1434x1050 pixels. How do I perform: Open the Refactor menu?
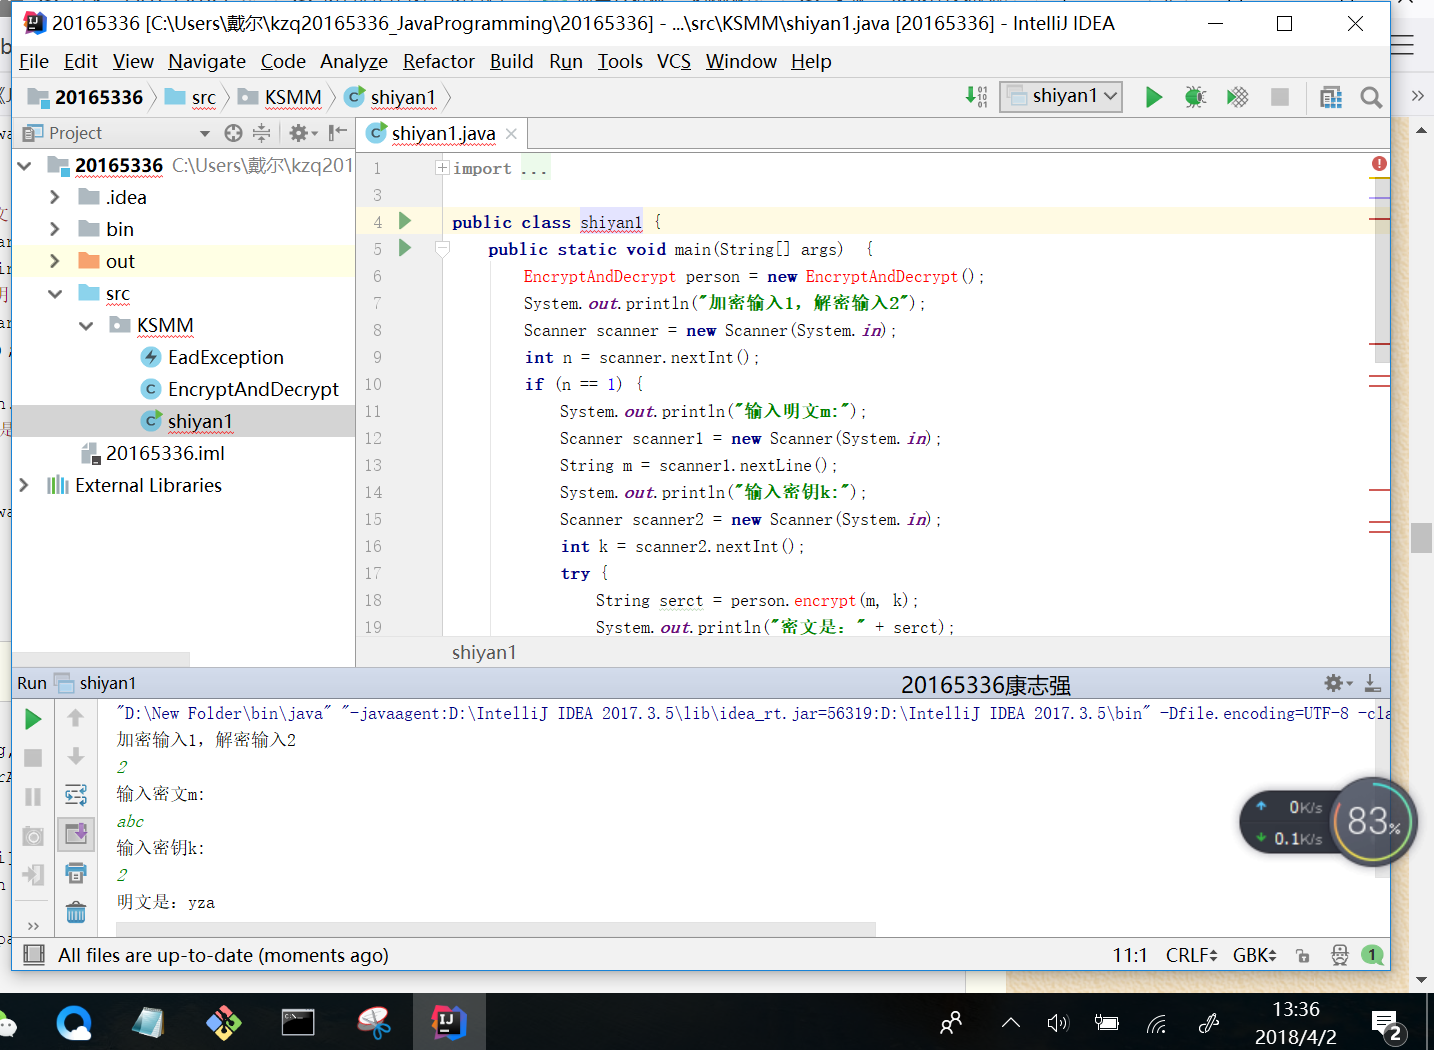(x=438, y=62)
